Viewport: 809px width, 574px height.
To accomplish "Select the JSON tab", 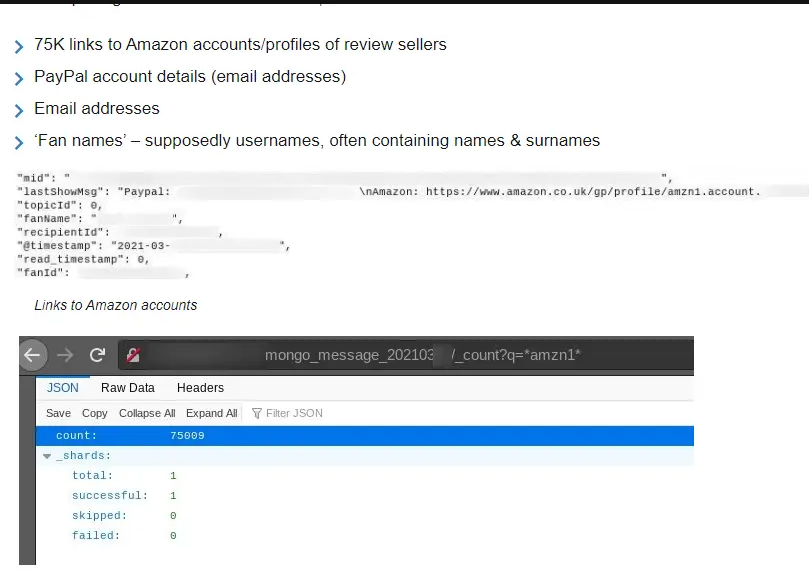I will [63, 388].
